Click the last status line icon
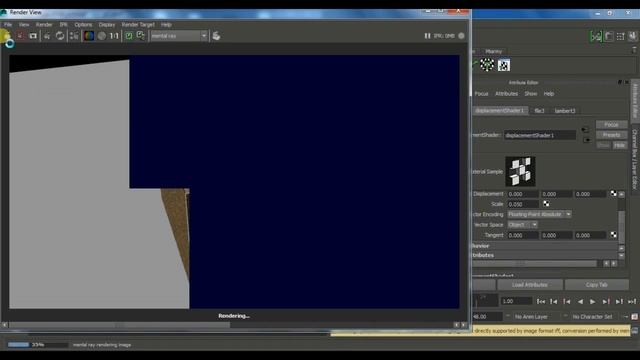The image size is (640, 360). (632, 36)
